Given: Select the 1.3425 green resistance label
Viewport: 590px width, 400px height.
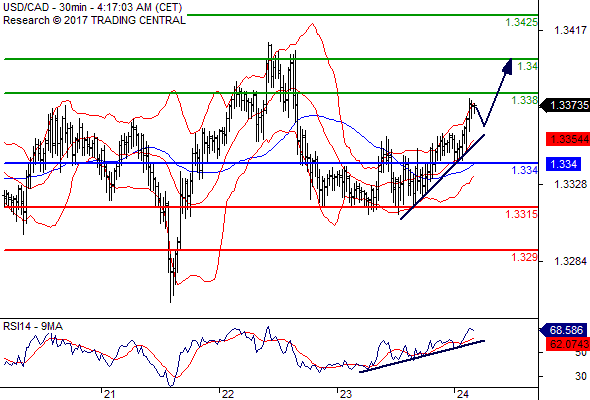Looking at the screenshot, I should pos(521,23).
